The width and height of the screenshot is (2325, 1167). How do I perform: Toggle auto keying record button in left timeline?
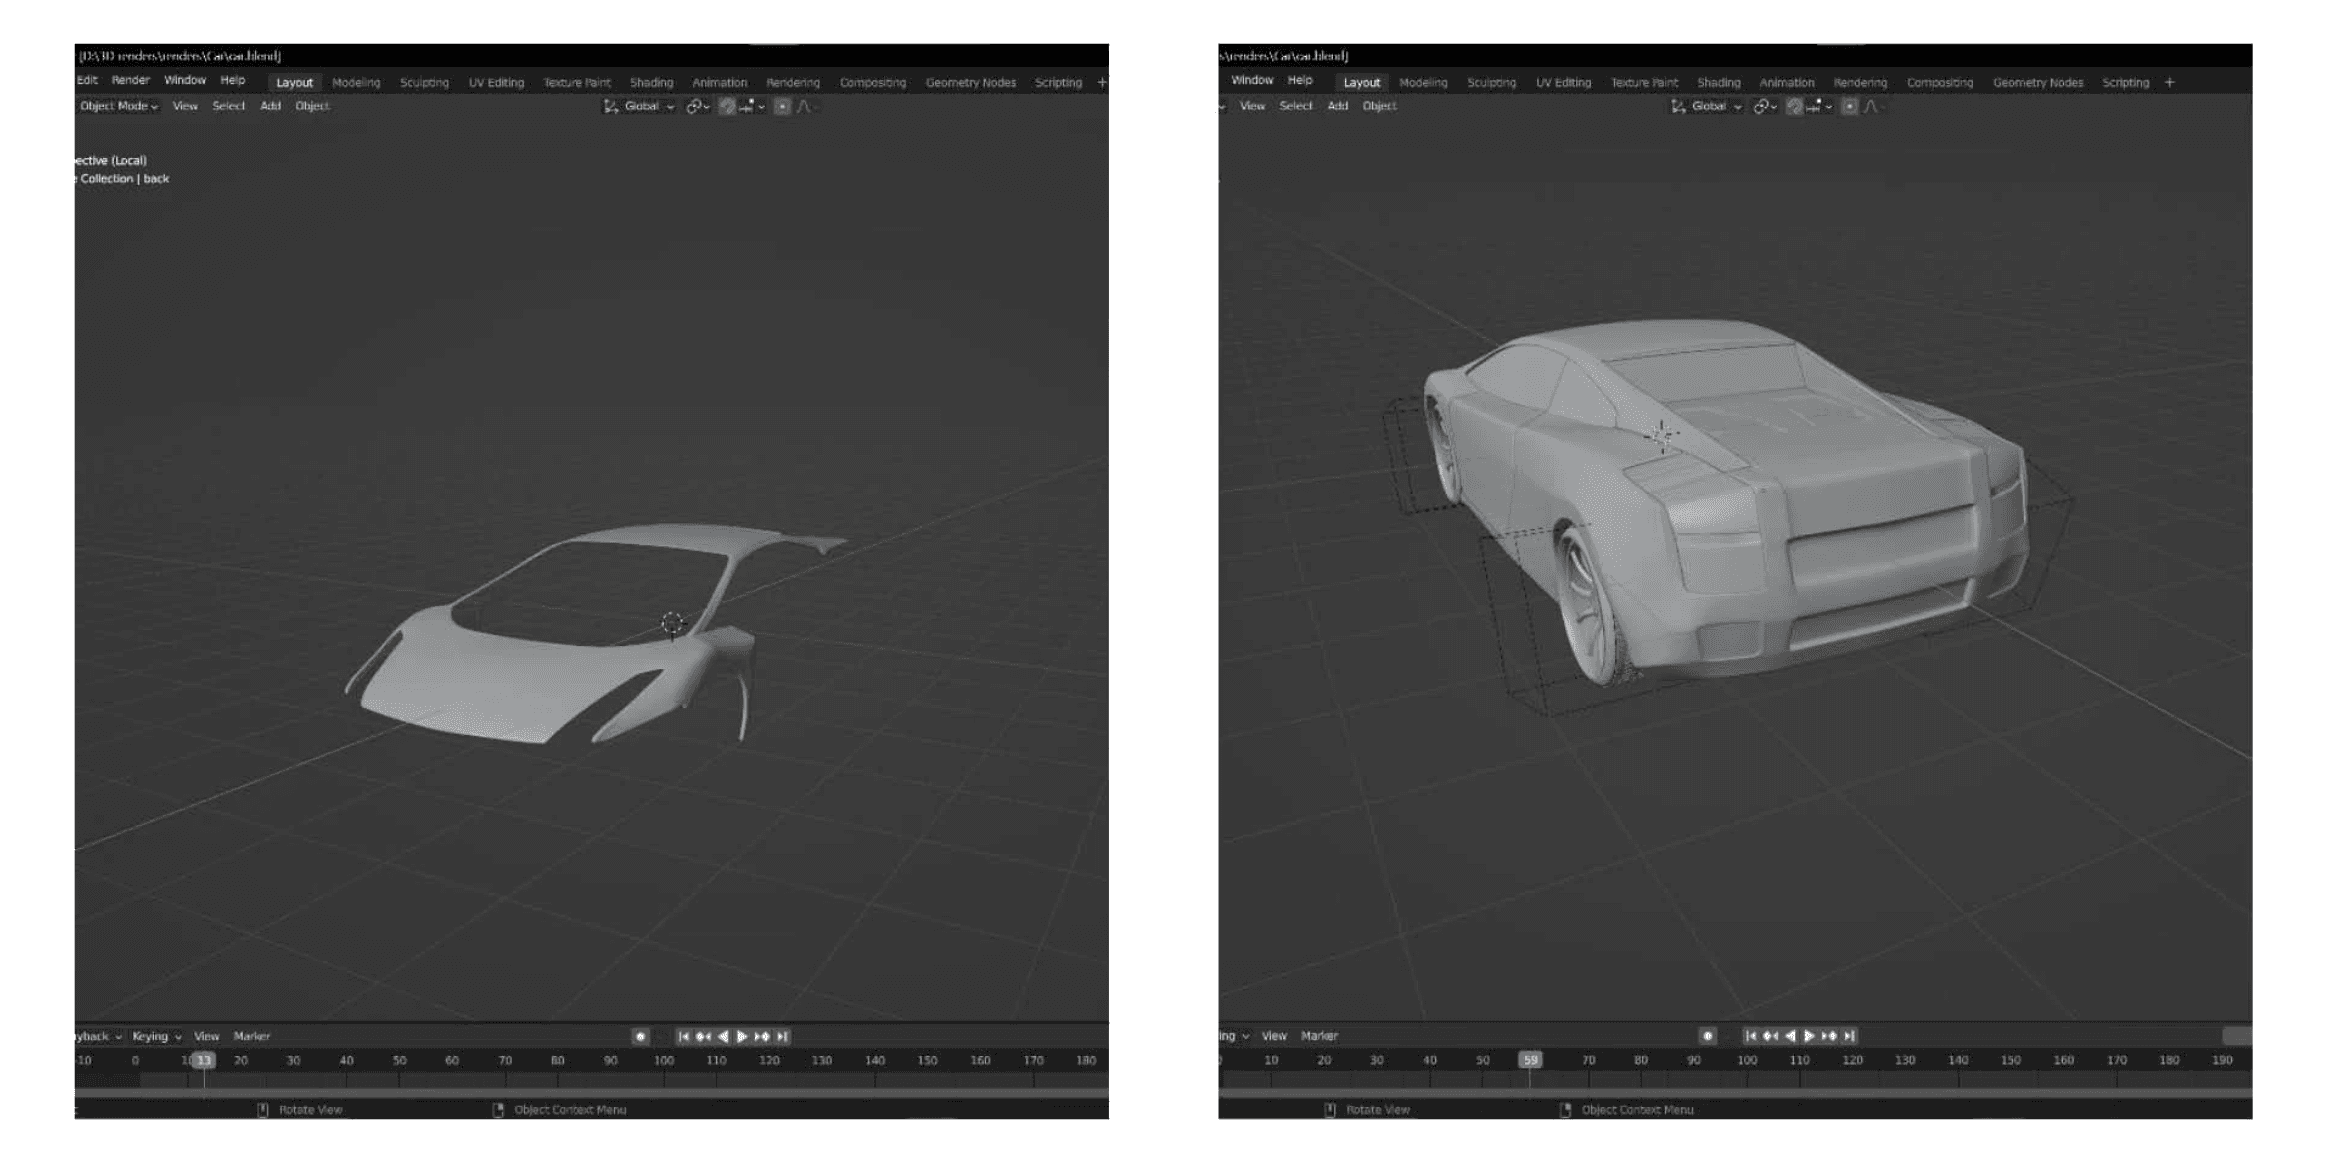click(640, 1036)
